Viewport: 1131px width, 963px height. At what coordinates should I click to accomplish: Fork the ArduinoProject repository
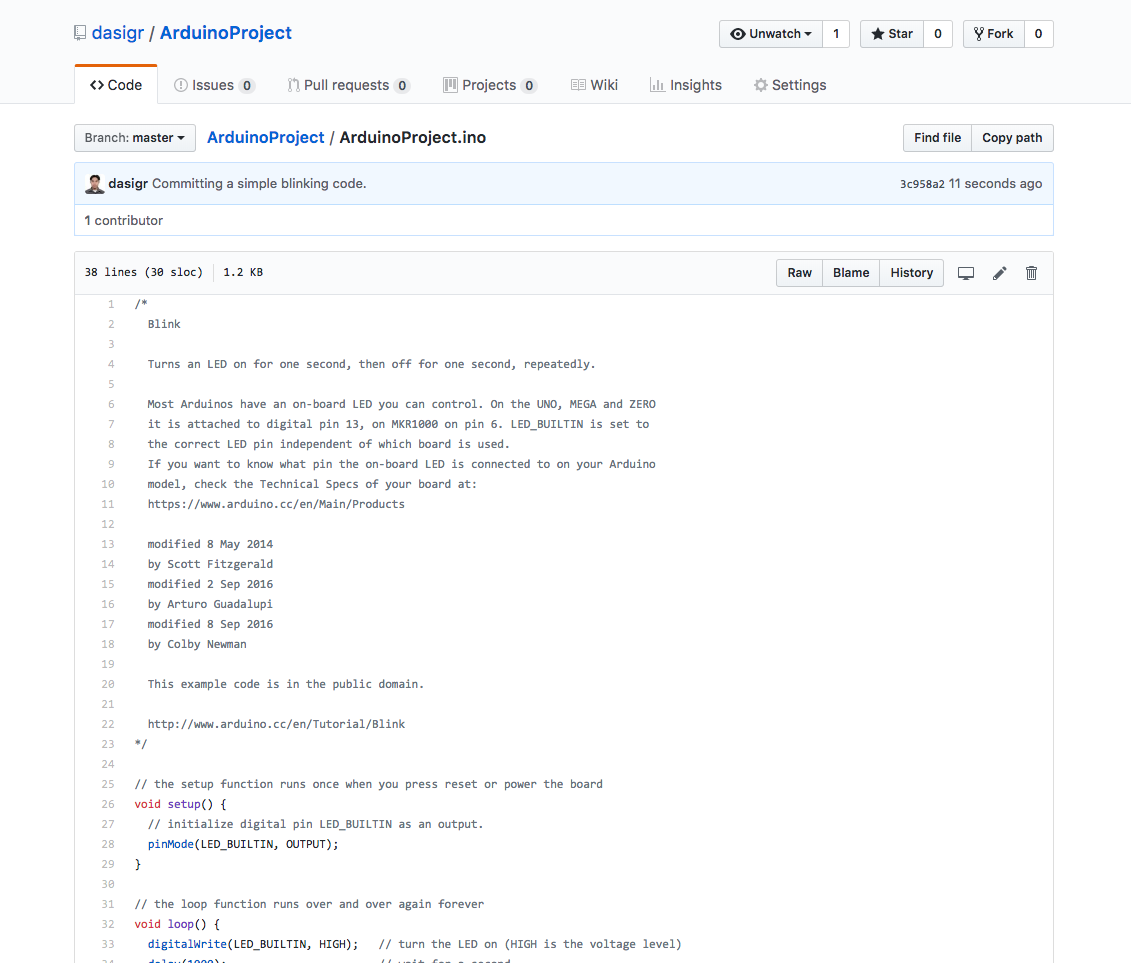994,34
